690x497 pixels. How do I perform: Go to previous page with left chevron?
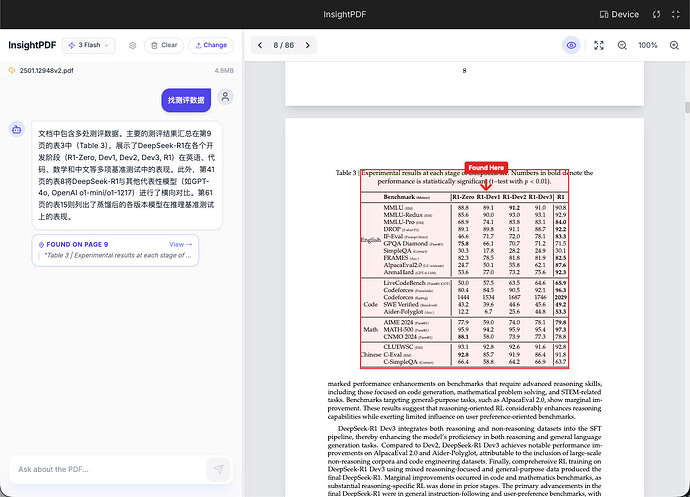point(260,45)
